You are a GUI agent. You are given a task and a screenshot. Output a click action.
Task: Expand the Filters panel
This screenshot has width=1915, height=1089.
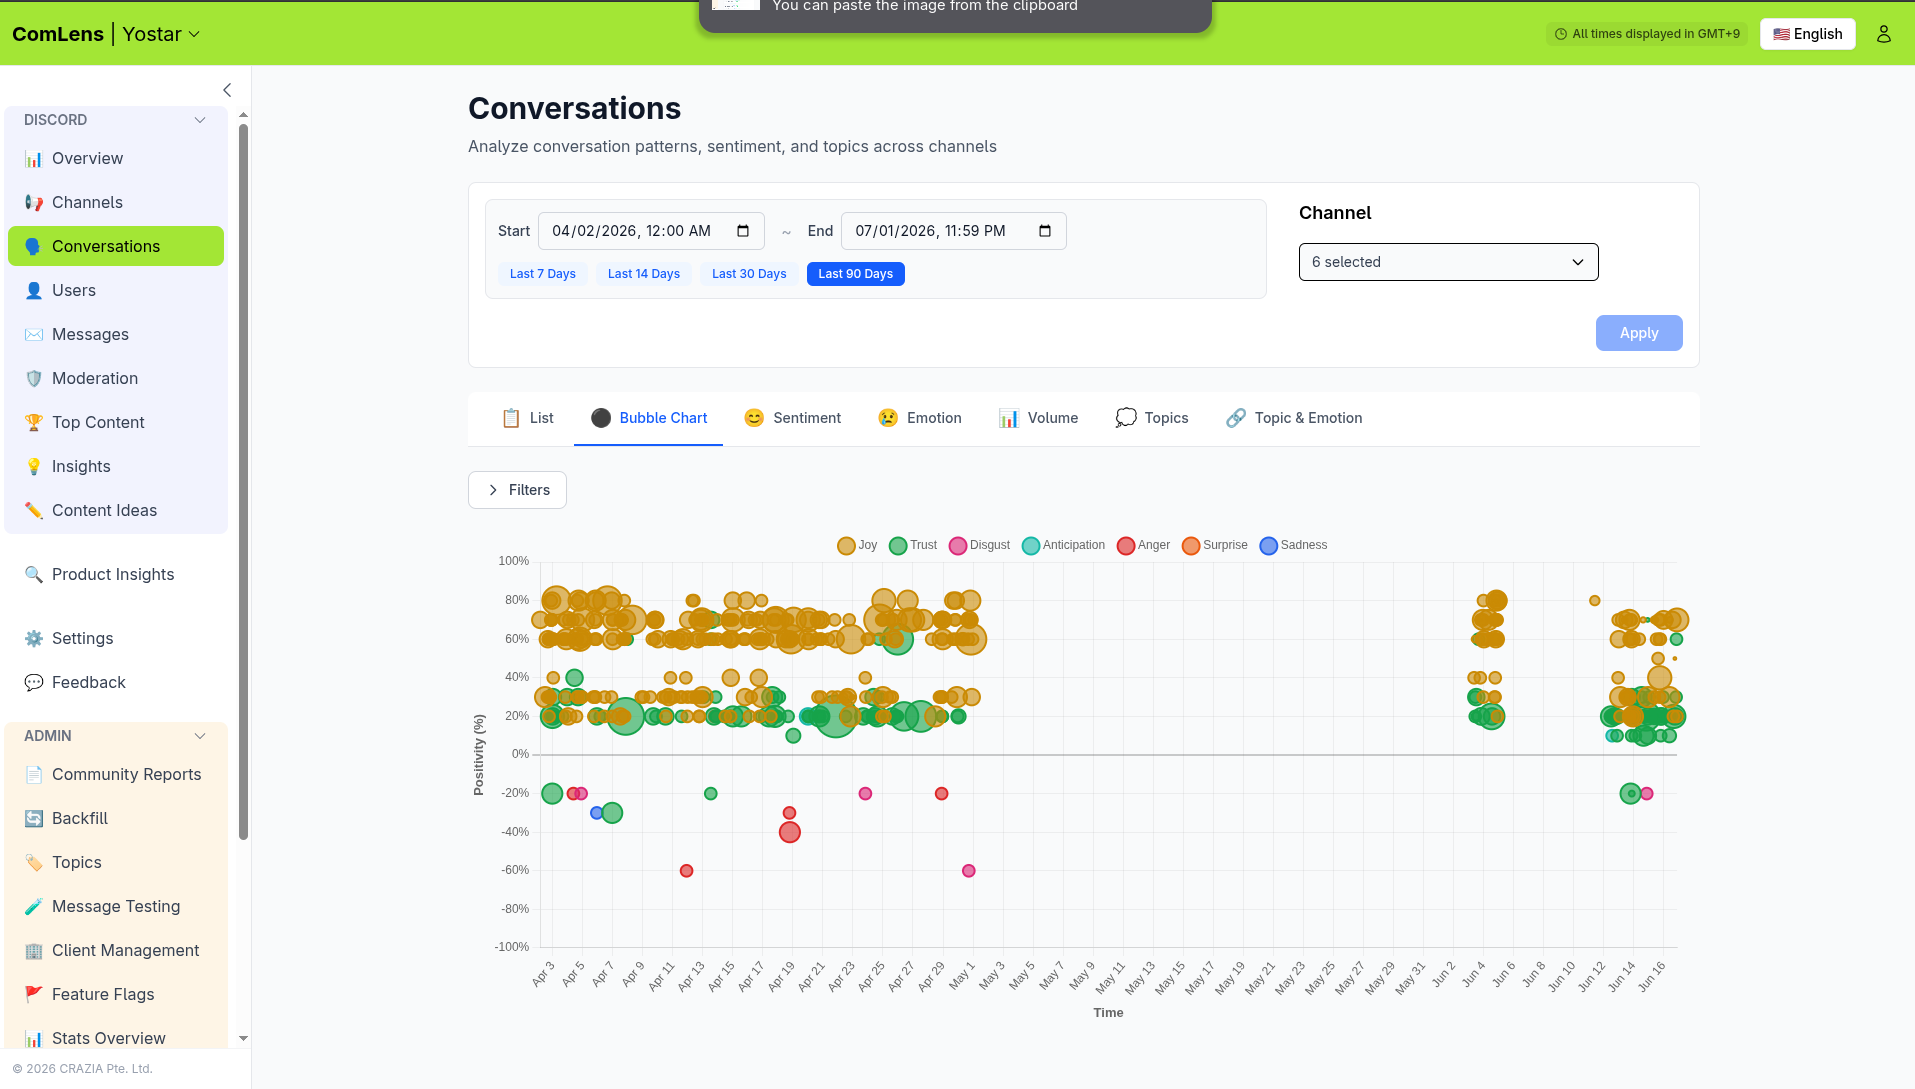[x=517, y=490]
